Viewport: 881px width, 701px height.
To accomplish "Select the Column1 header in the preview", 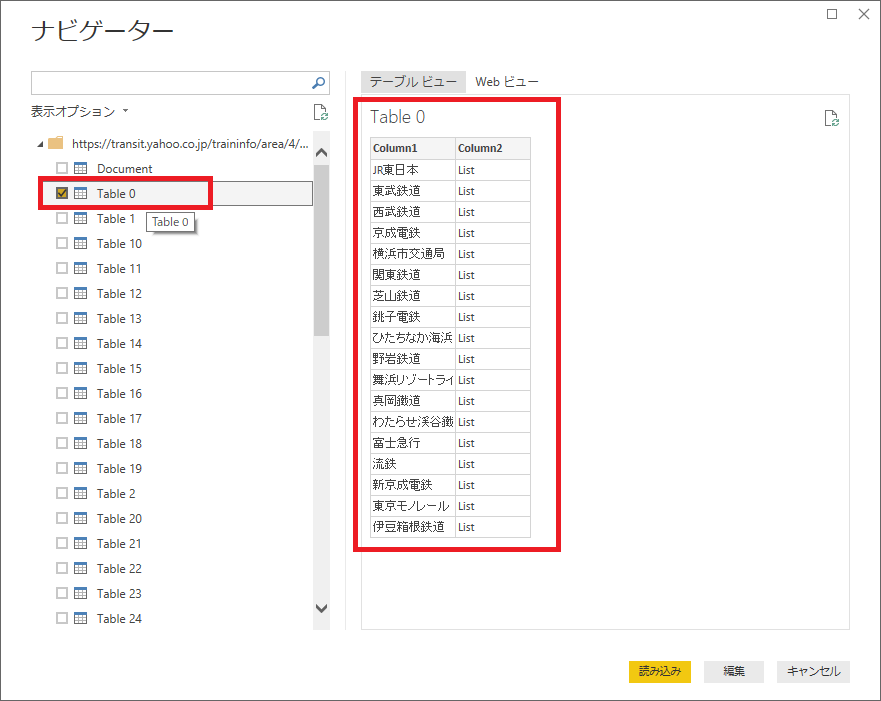I will 413,148.
